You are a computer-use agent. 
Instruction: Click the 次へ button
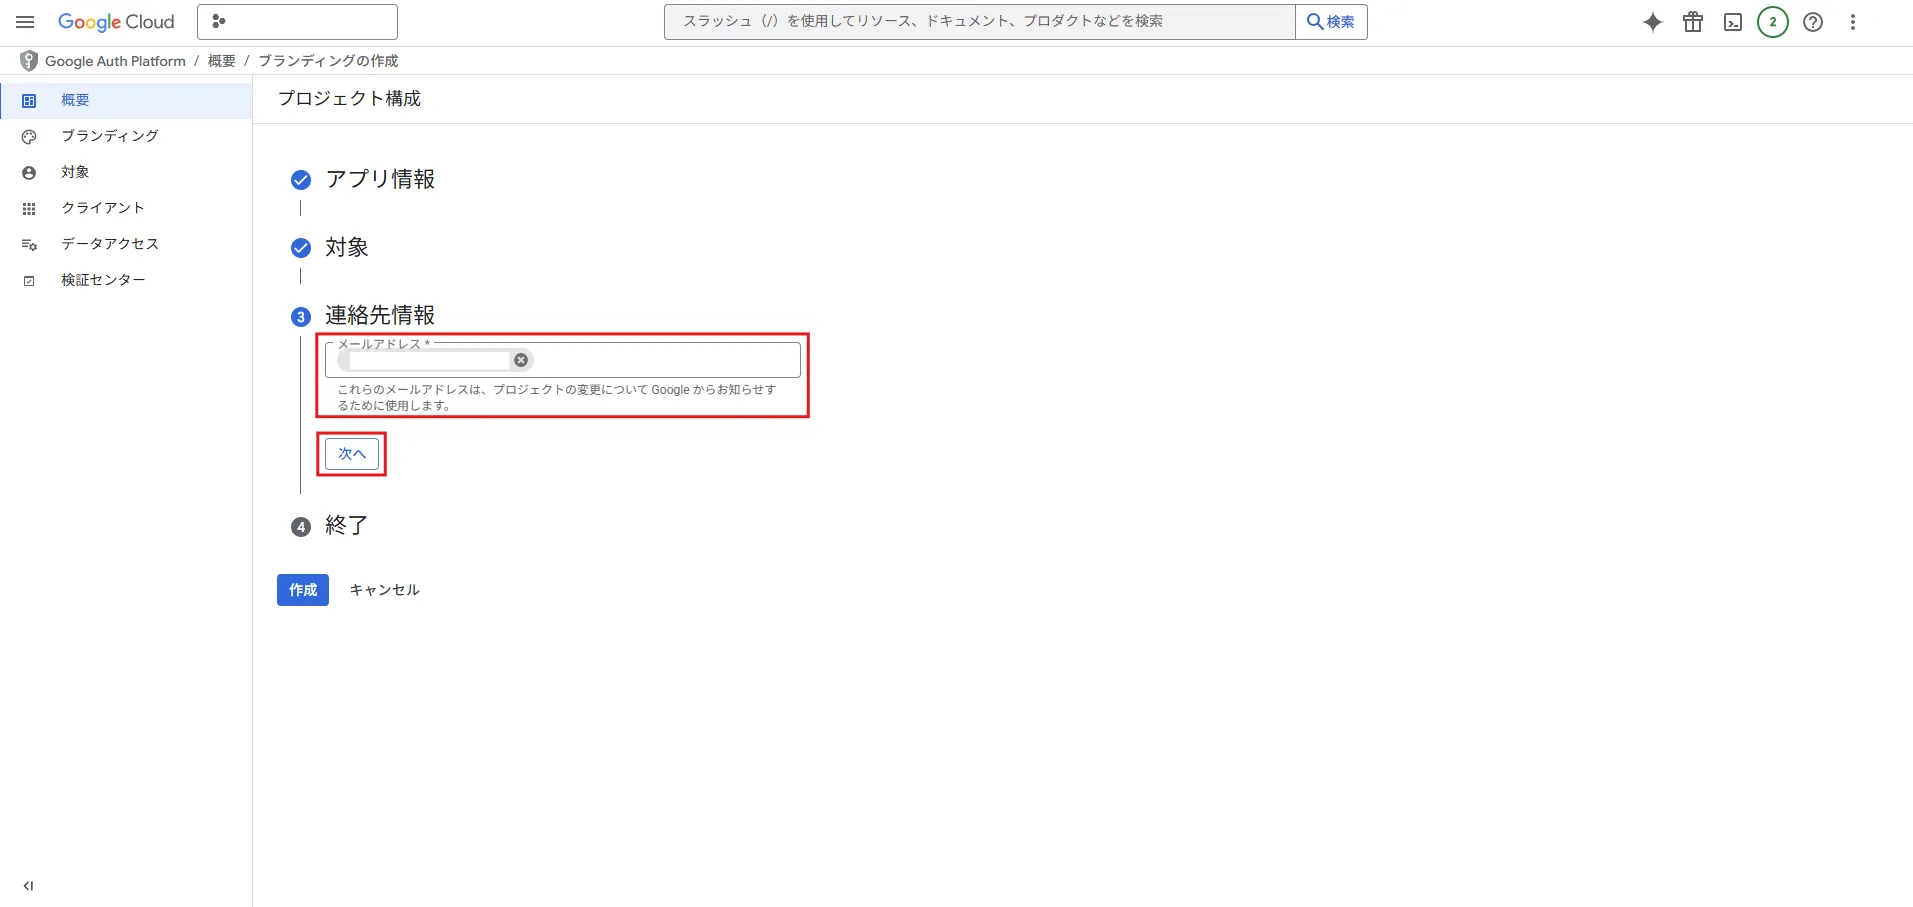tap(352, 454)
